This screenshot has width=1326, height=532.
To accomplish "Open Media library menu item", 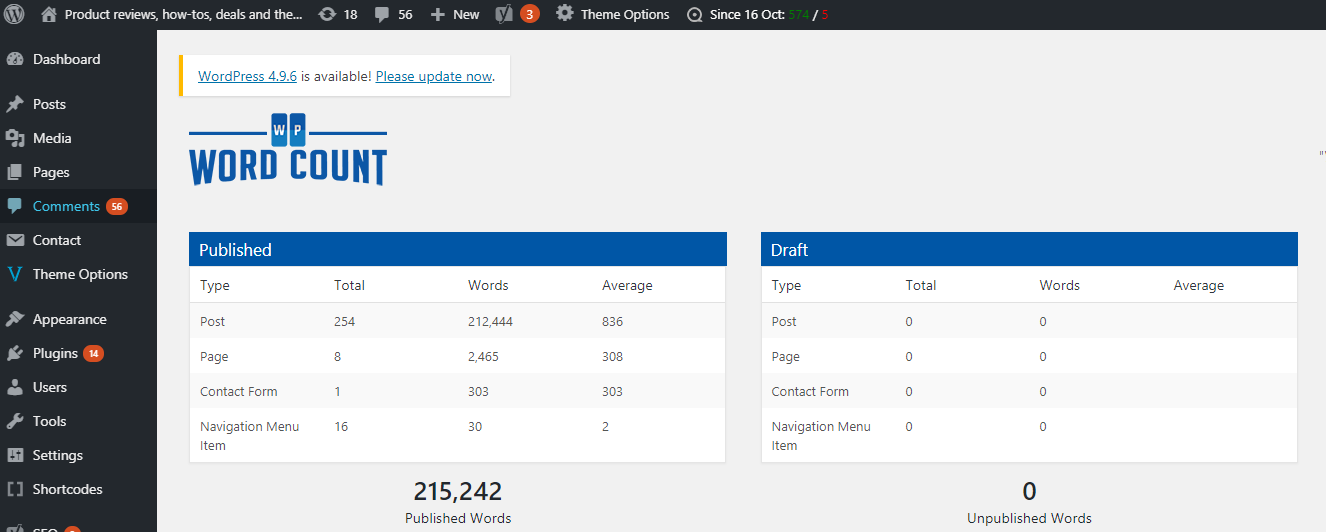I will [x=52, y=138].
